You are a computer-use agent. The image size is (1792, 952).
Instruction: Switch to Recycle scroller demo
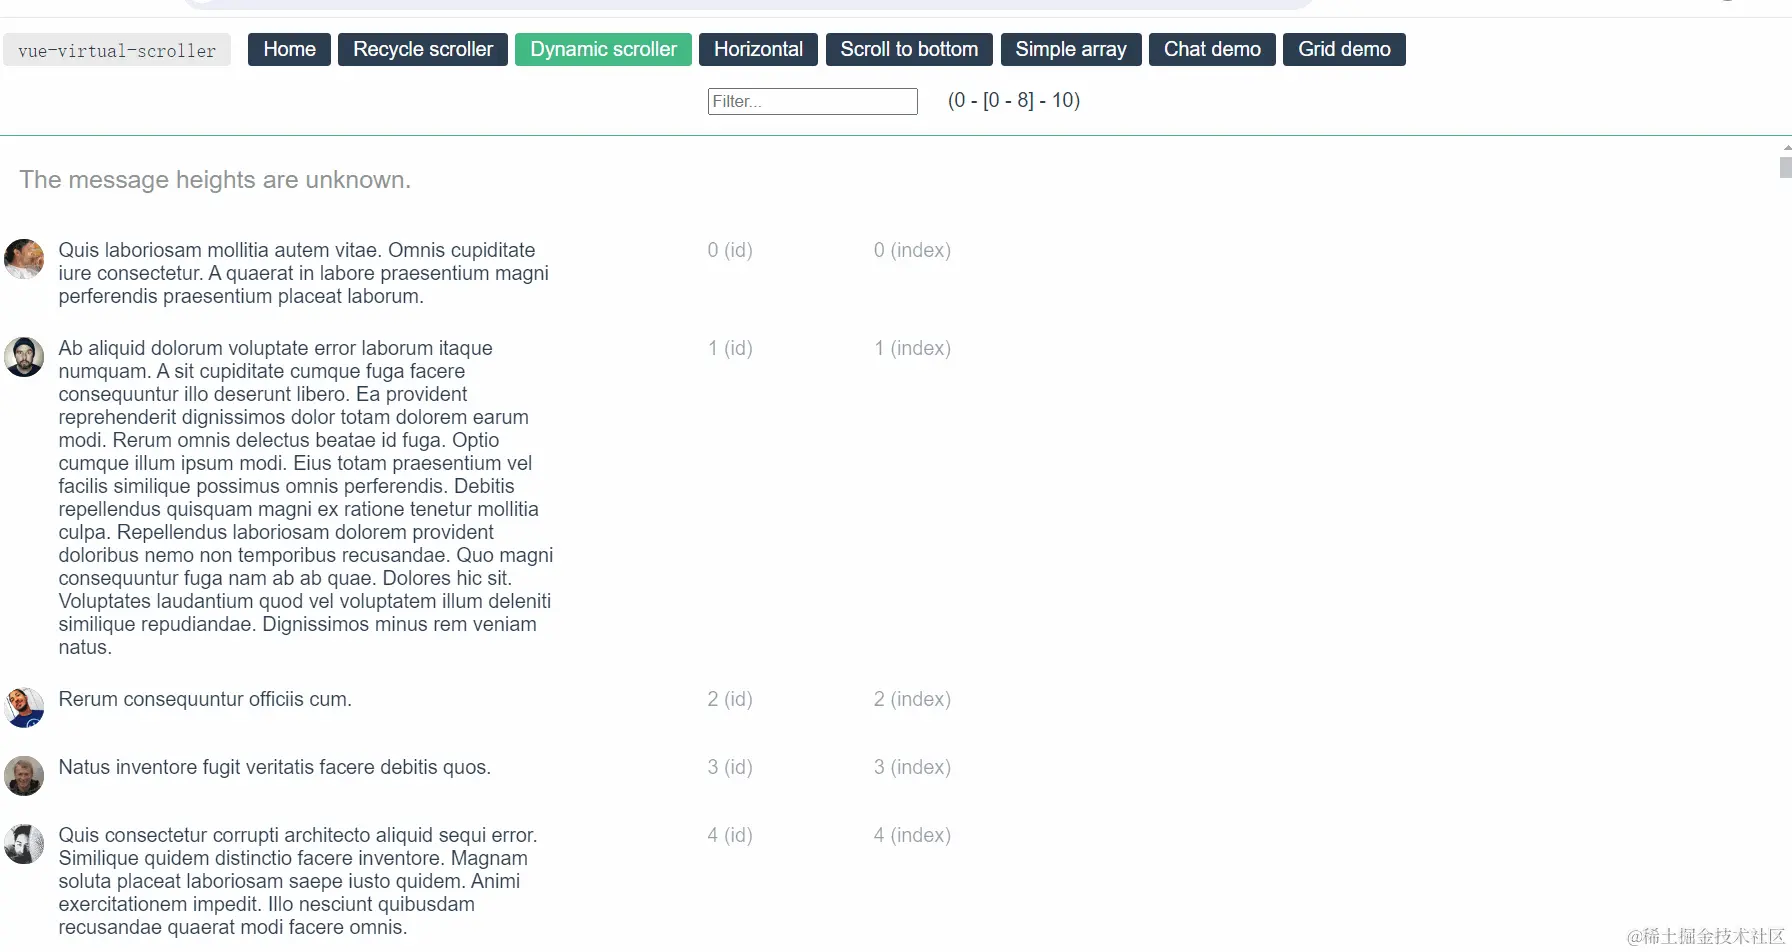[423, 49]
